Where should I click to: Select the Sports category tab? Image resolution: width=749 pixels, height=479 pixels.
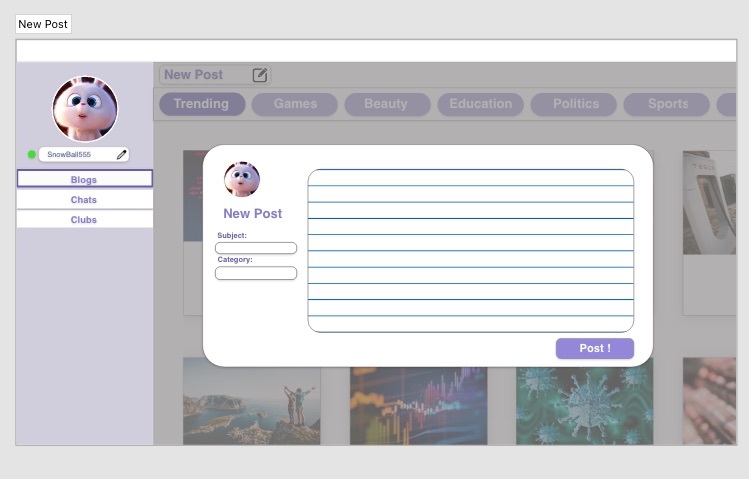[x=666, y=104]
